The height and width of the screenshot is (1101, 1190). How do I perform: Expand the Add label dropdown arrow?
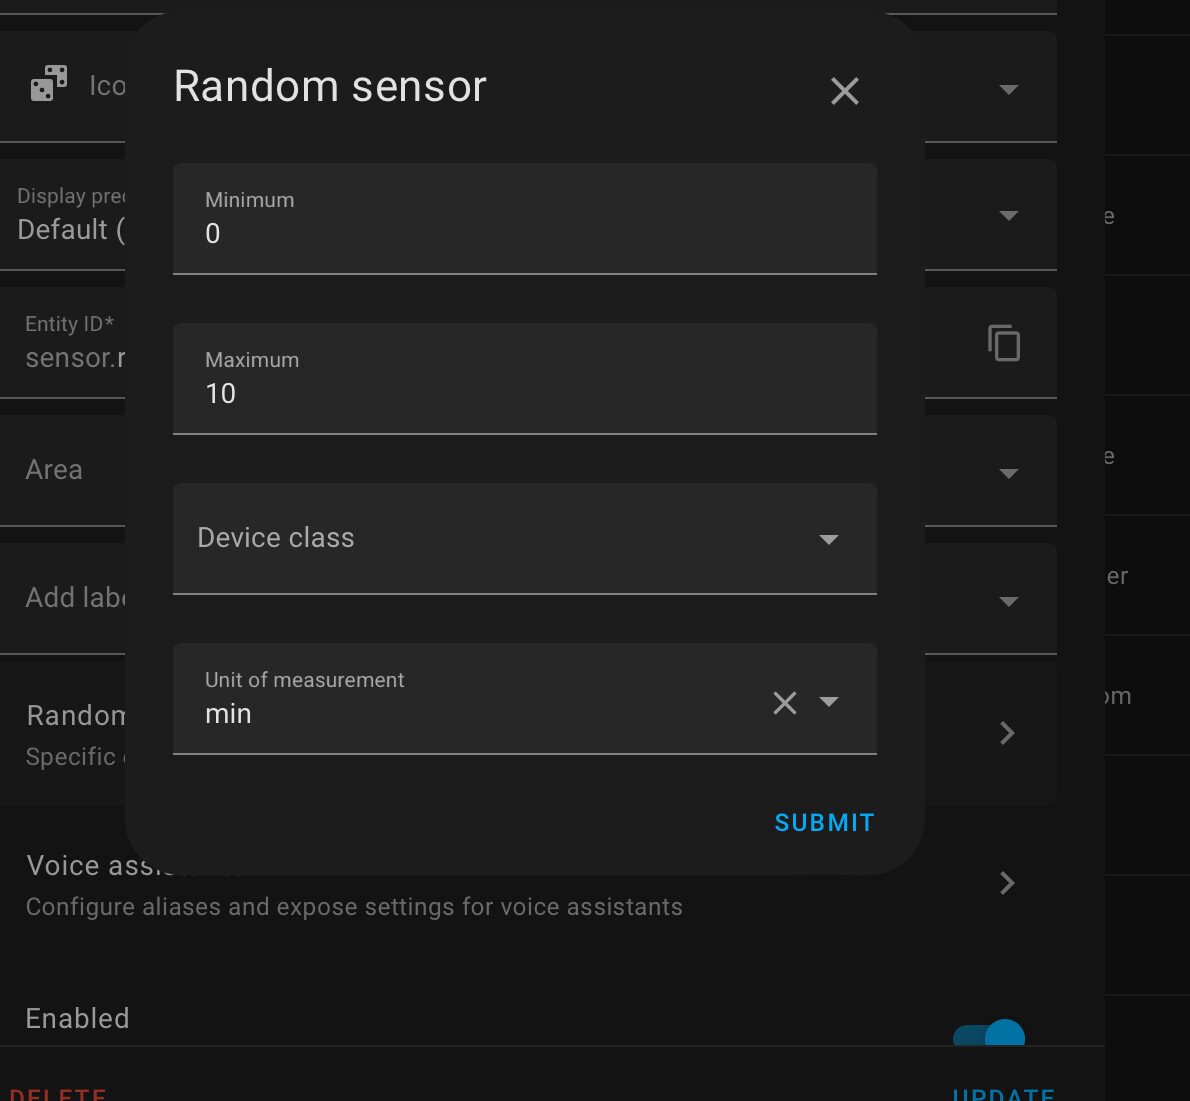[1009, 602]
